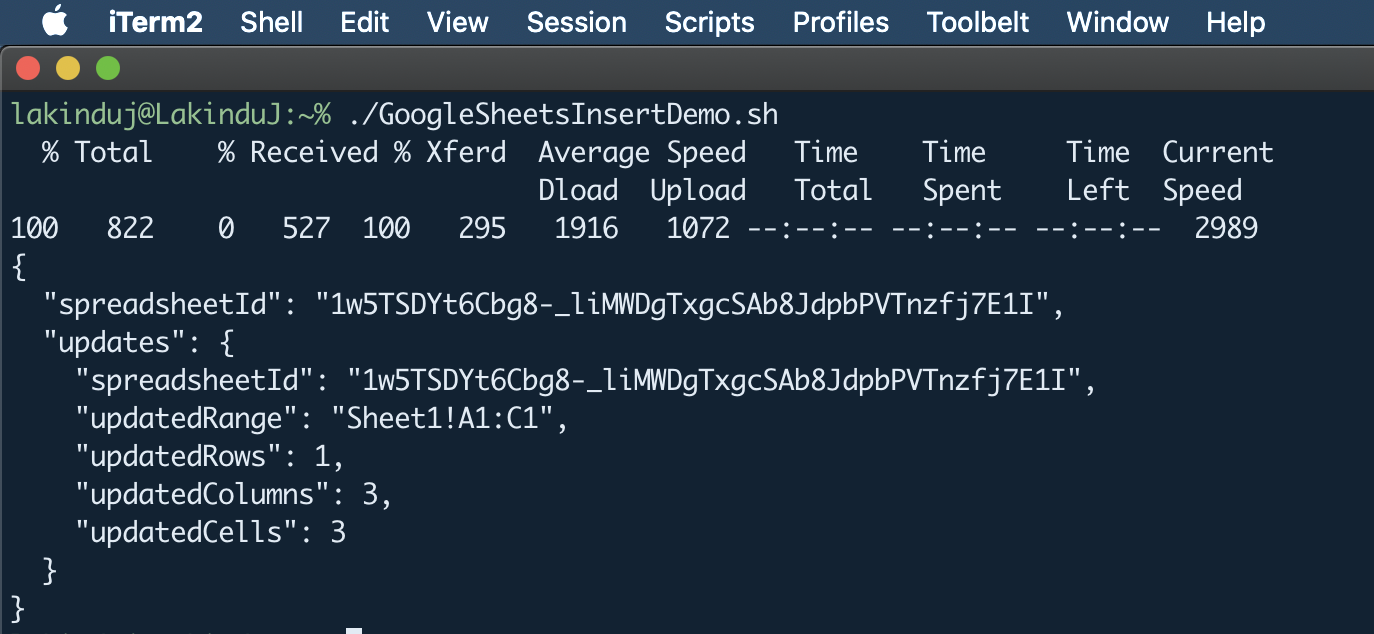Open the Profiles menu
1374x634 pixels.
pyautogui.click(x=841, y=22)
